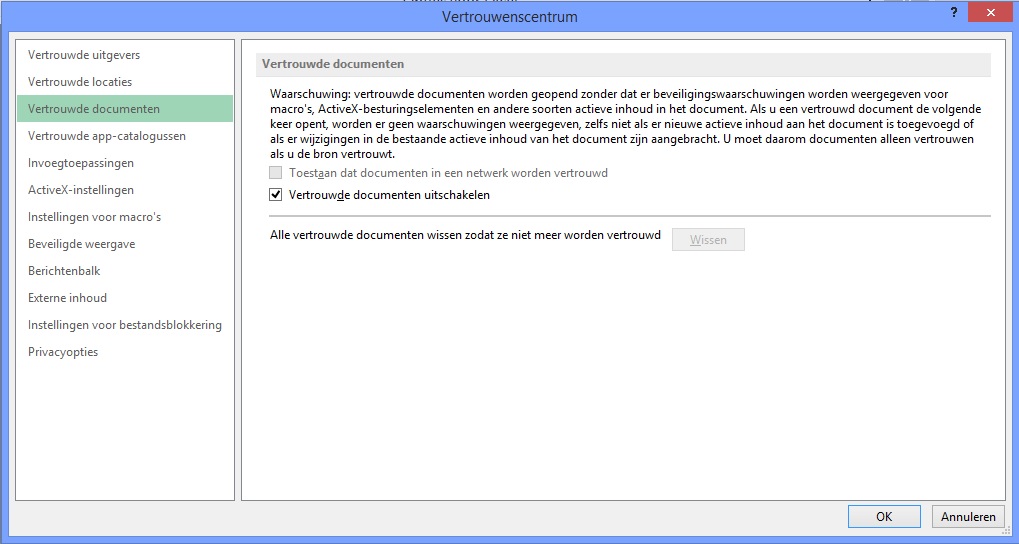
Task: Show ActiveX-instellingen options
Action: coord(81,190)
